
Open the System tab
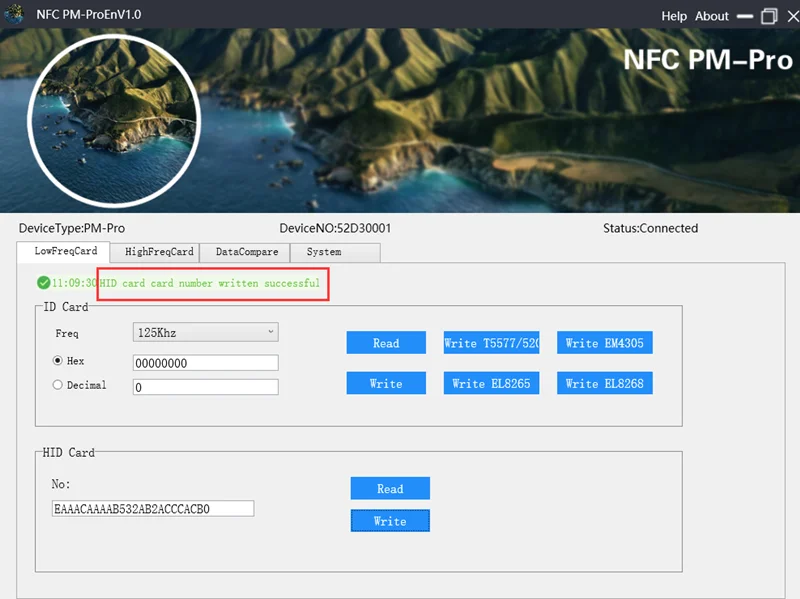(335, 252)
